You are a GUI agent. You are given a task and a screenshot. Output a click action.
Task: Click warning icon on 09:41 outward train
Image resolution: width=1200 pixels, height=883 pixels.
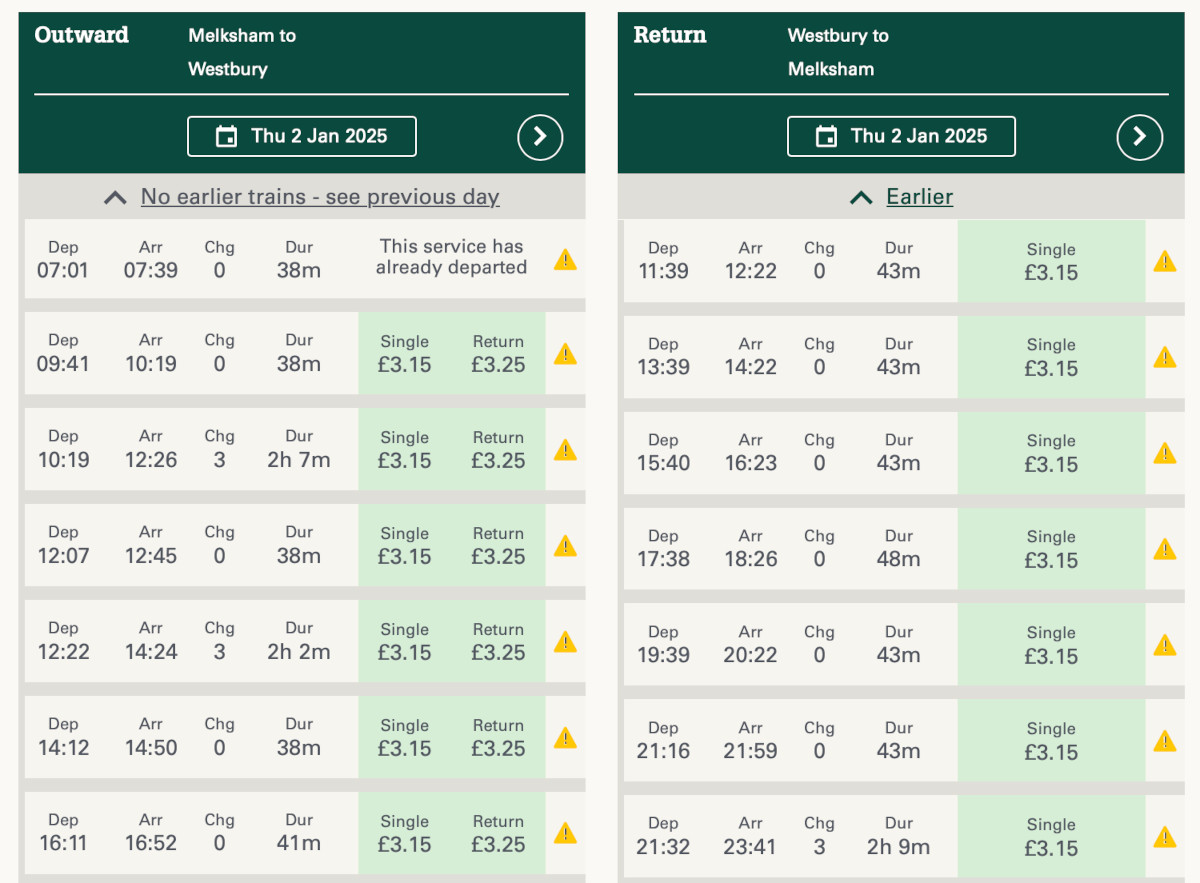[x=565, y=354]
